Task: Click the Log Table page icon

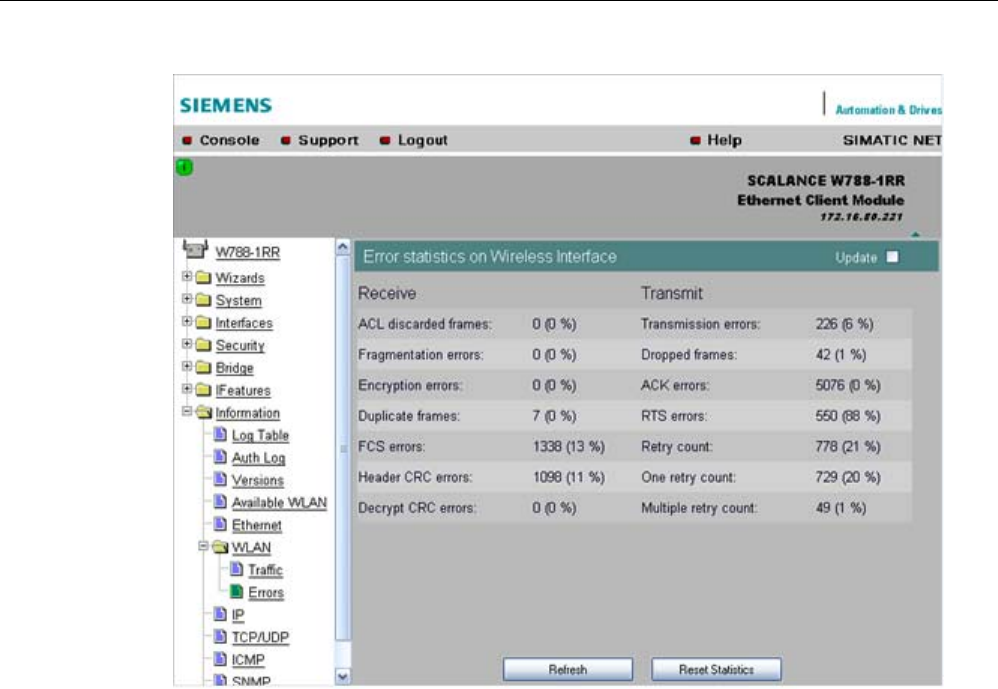Action: coord(220,435)
